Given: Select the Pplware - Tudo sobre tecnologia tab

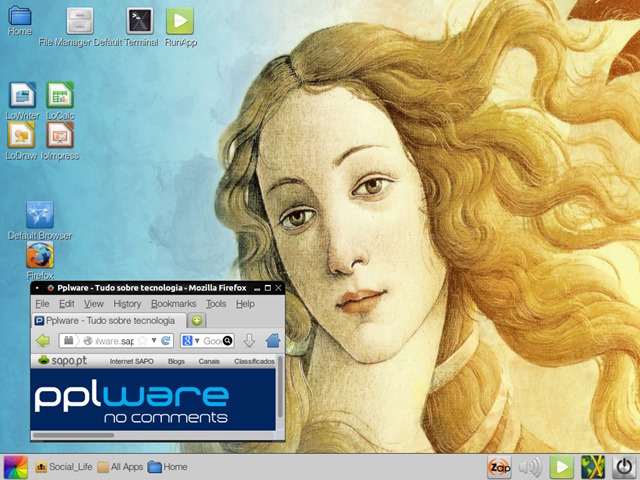Looking at the screenshot, I should pos(109,321).
